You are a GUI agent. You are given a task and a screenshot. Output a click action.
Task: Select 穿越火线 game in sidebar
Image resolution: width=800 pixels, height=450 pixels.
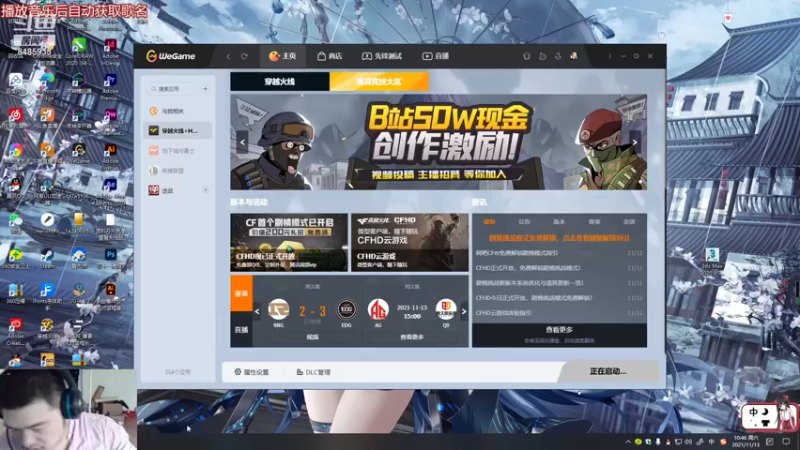coord(178,131)
